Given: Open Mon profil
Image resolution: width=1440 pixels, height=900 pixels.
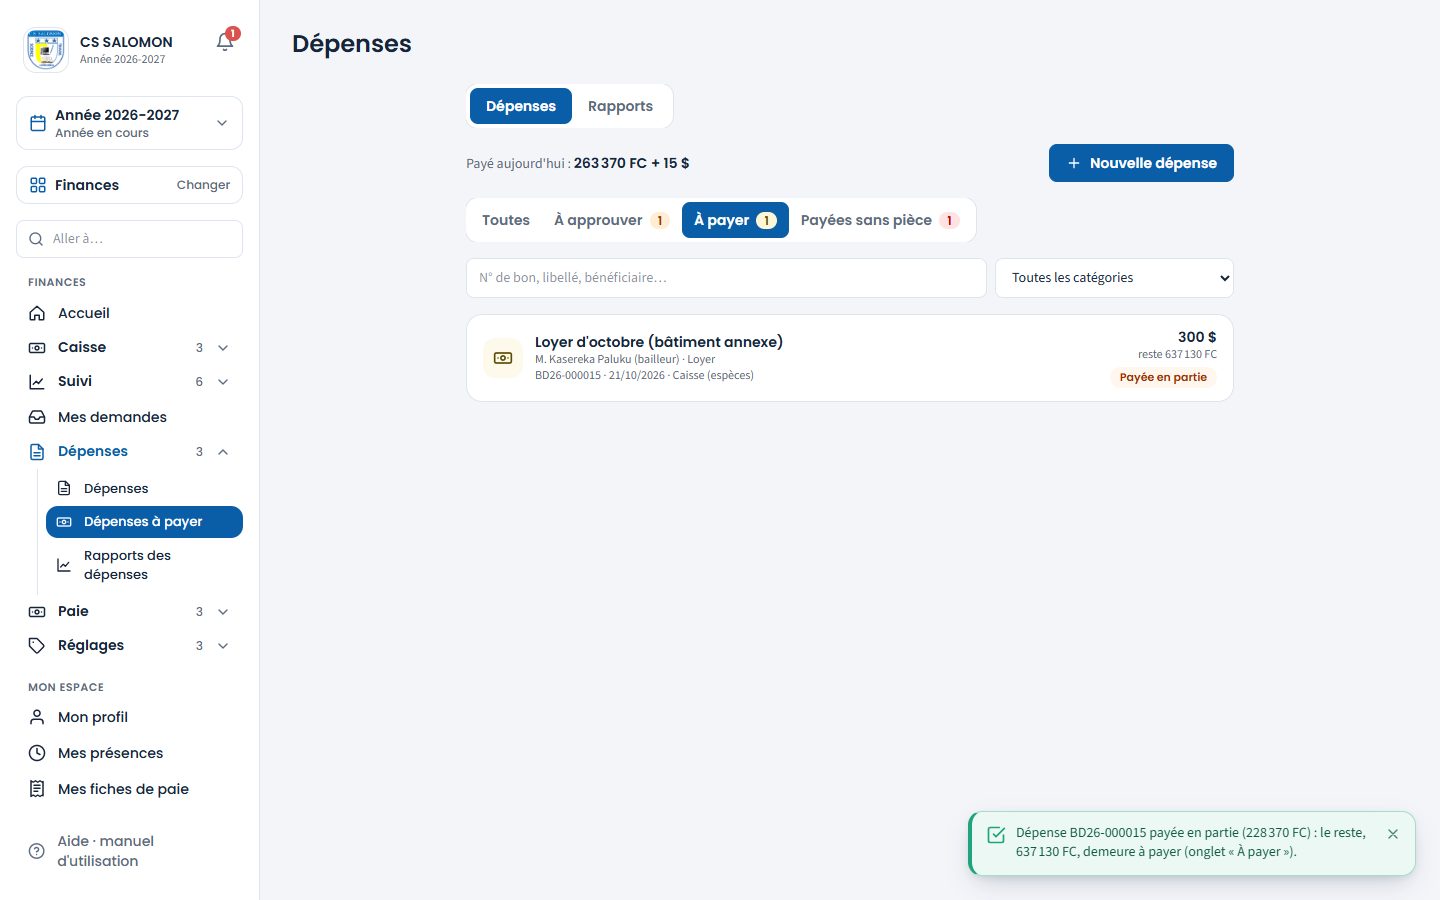Looking at the screenshot, I should pyautogui.click(x=129, y=717).
